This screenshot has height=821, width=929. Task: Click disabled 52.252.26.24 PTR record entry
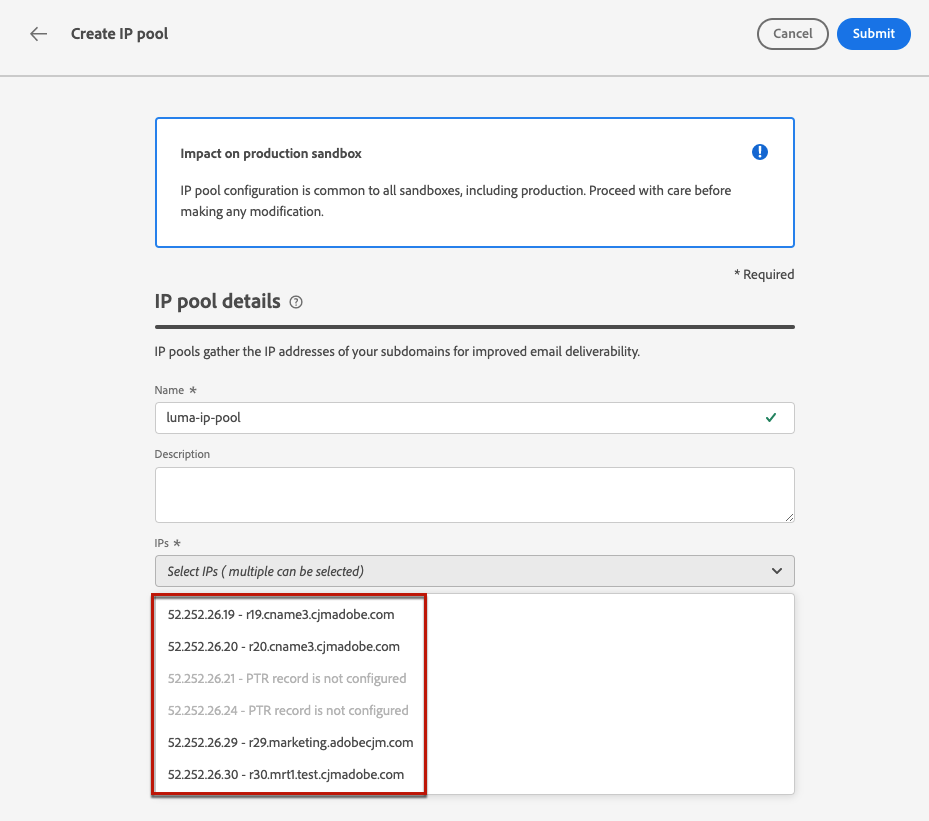[288, 711]
